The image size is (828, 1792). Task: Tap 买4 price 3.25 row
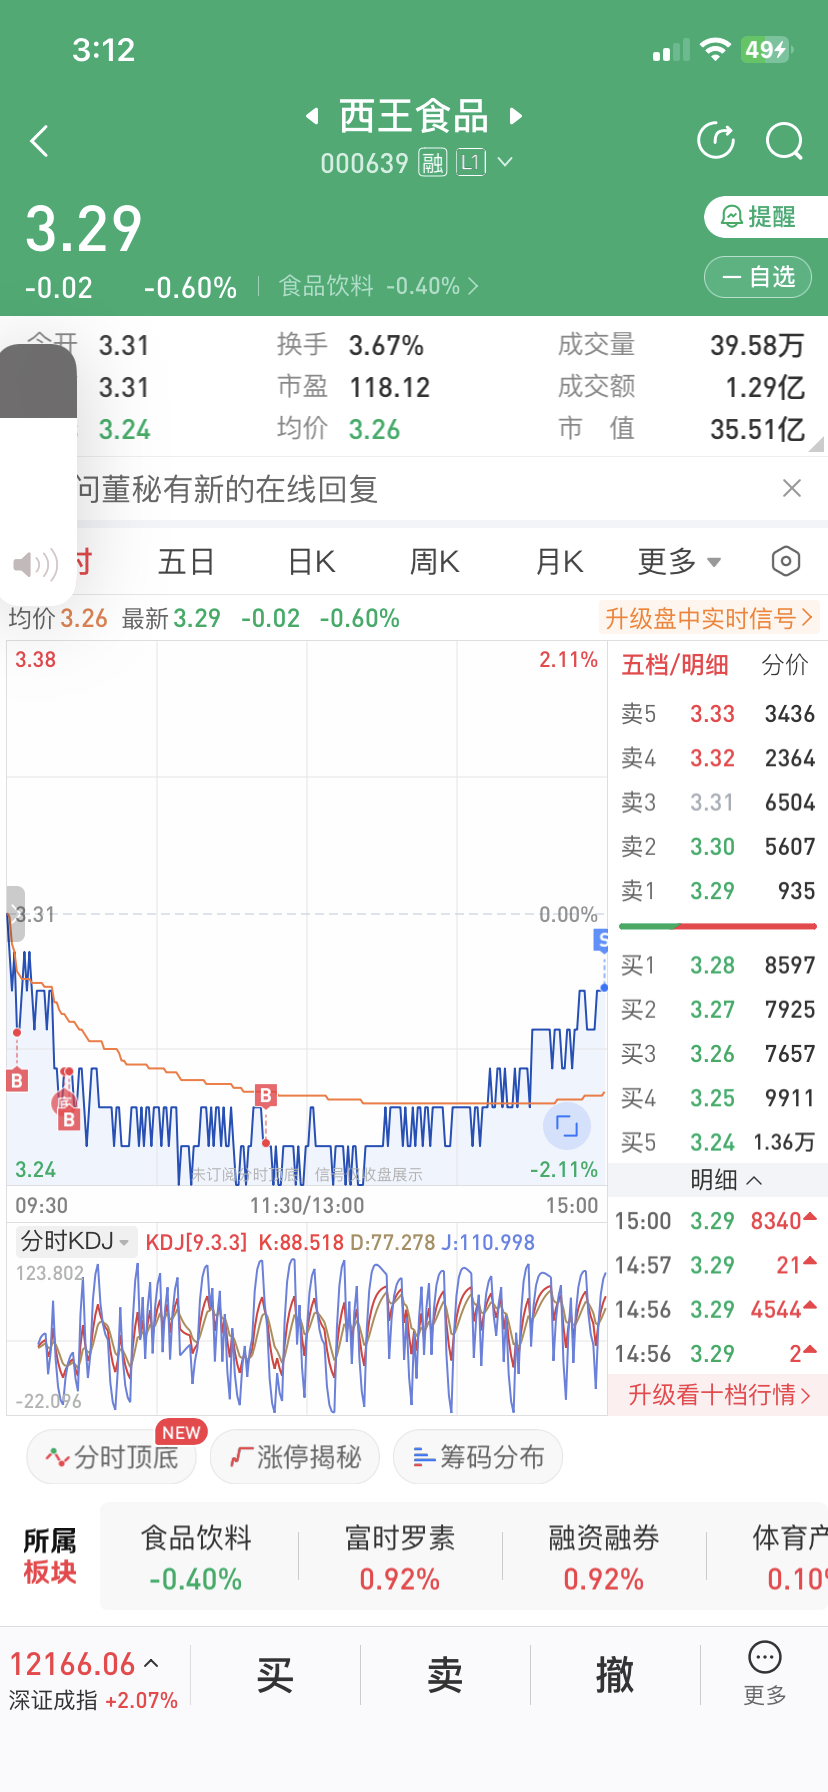(718, 1098)
